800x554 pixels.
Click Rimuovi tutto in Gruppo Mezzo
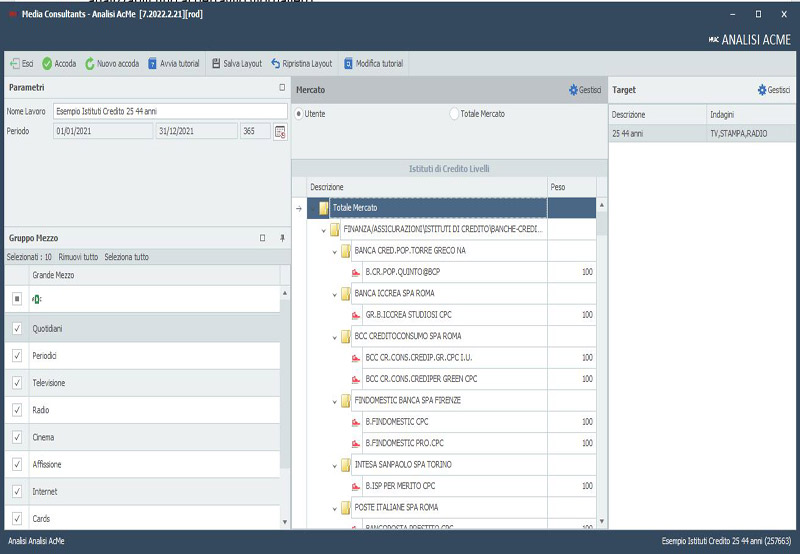[x=78, y=257]
